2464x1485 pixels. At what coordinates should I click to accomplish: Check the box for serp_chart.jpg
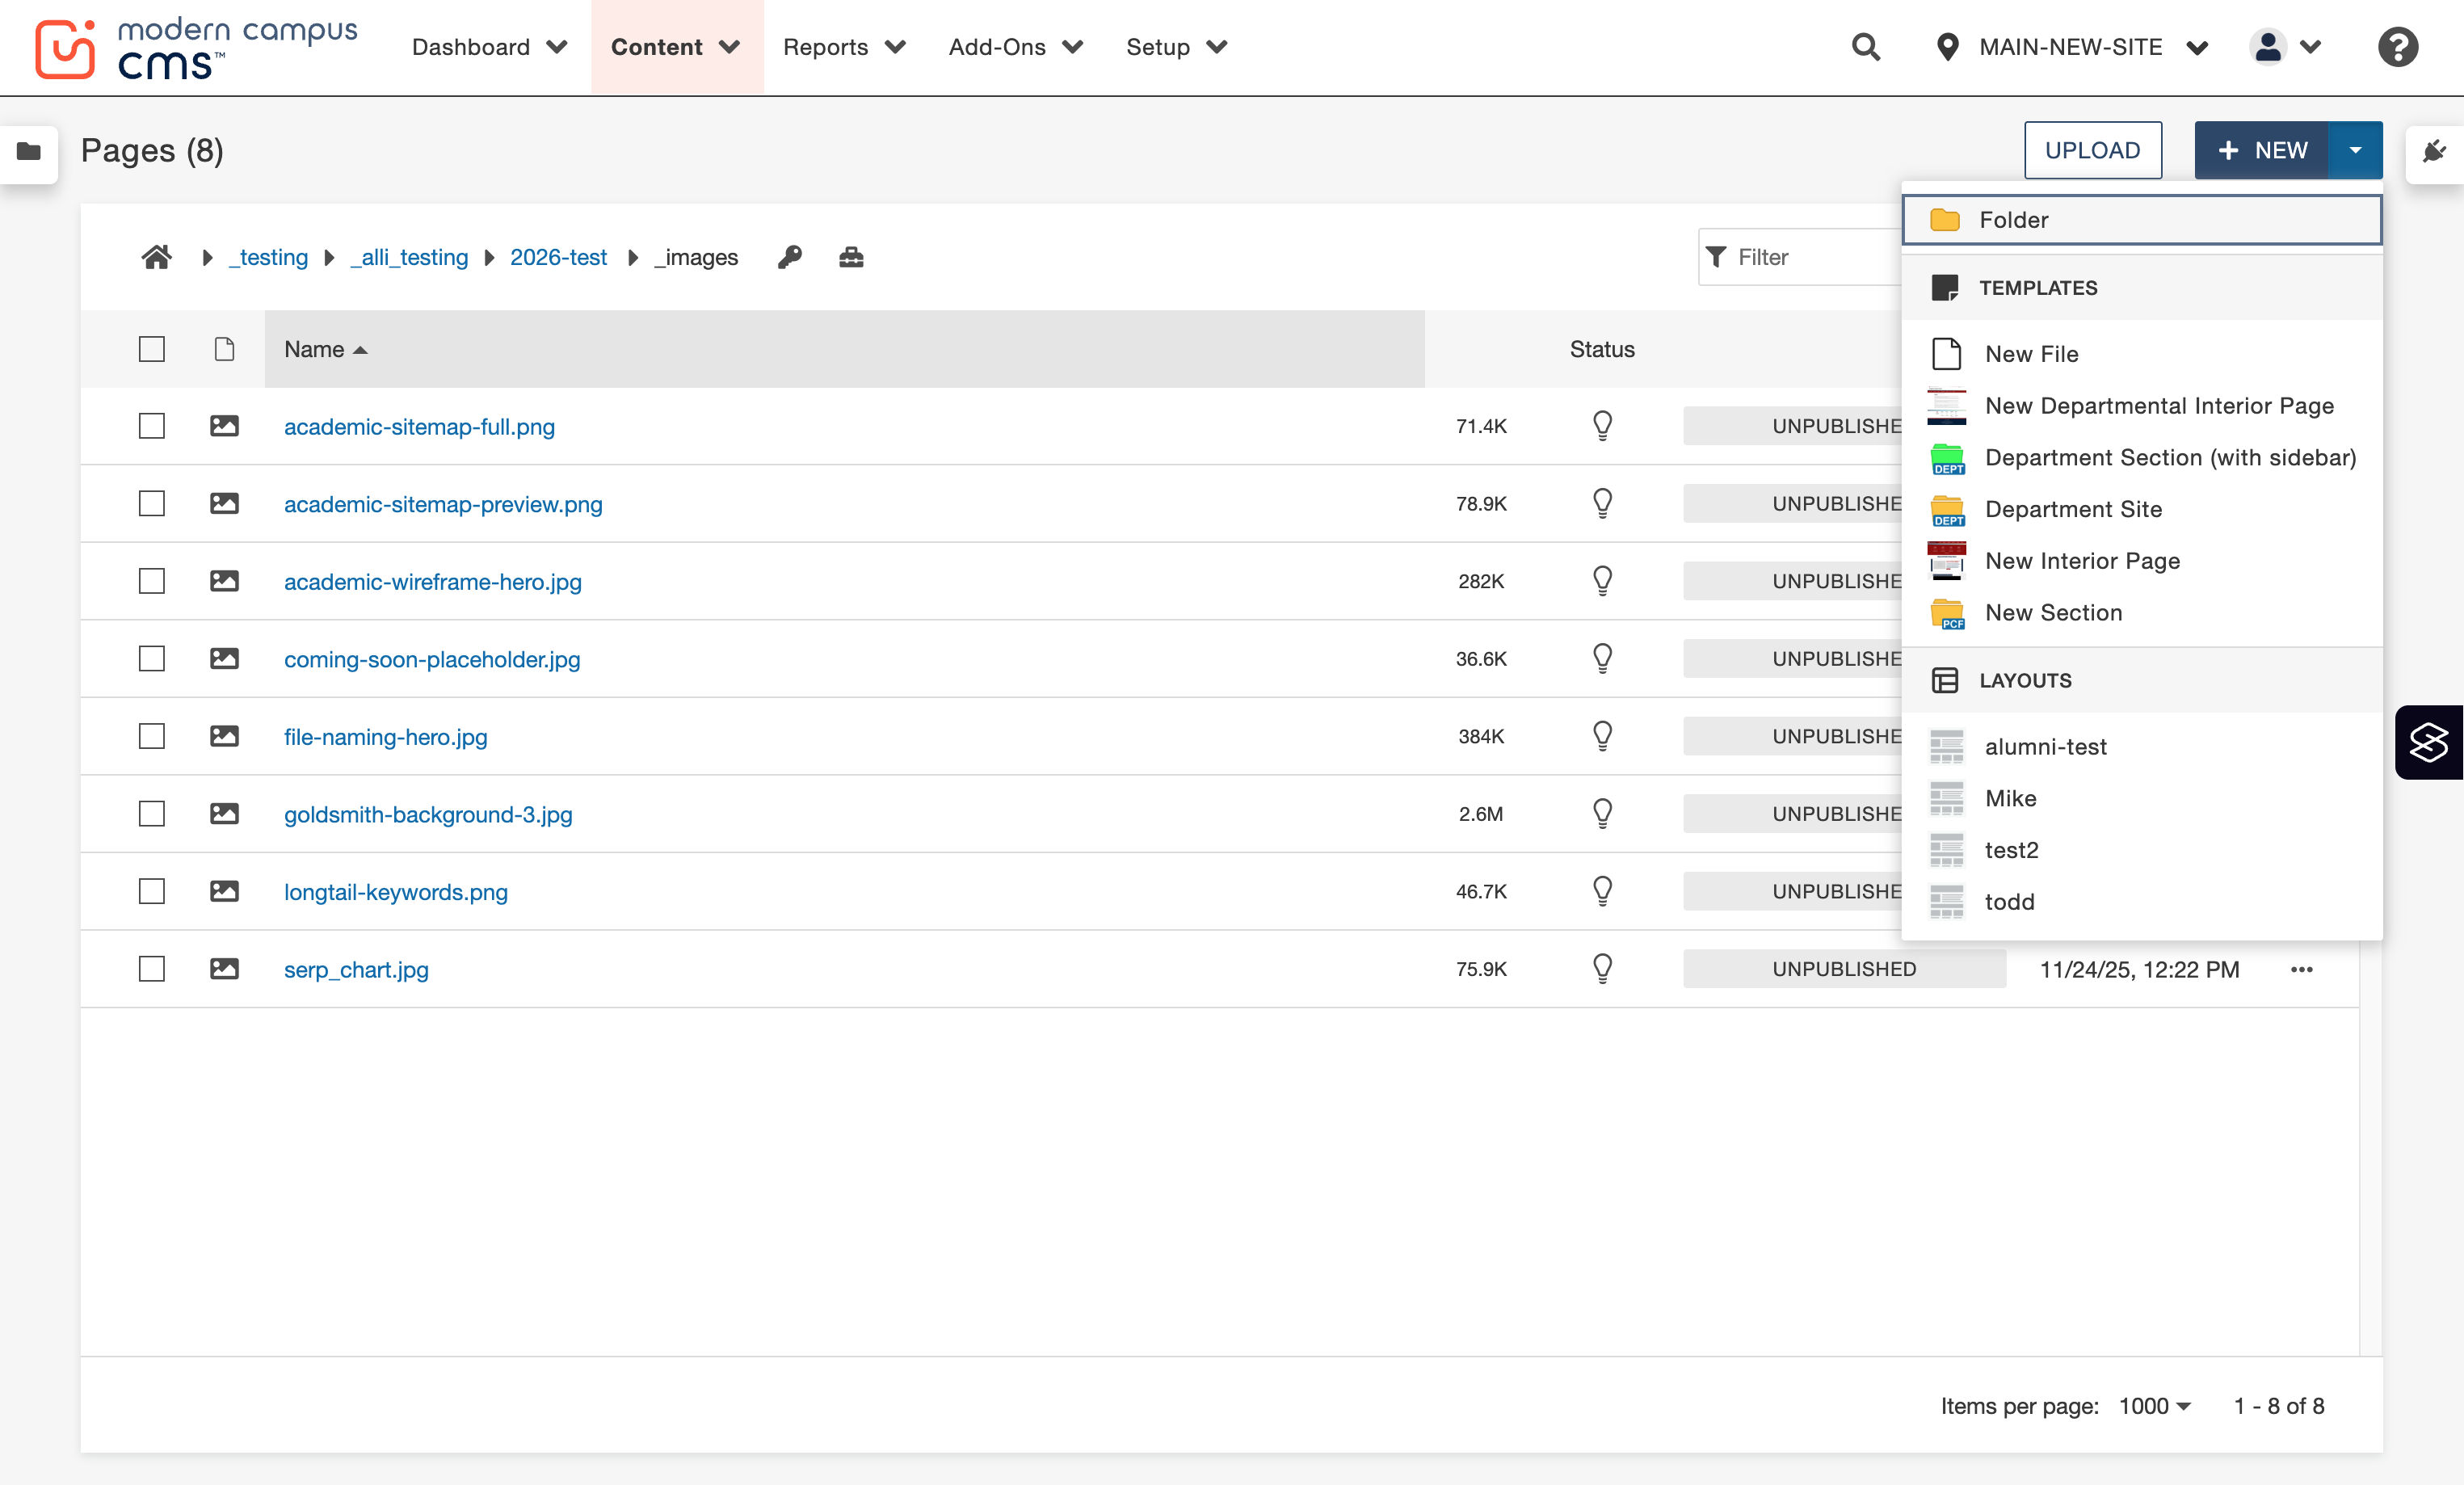[x=152, y=969]
